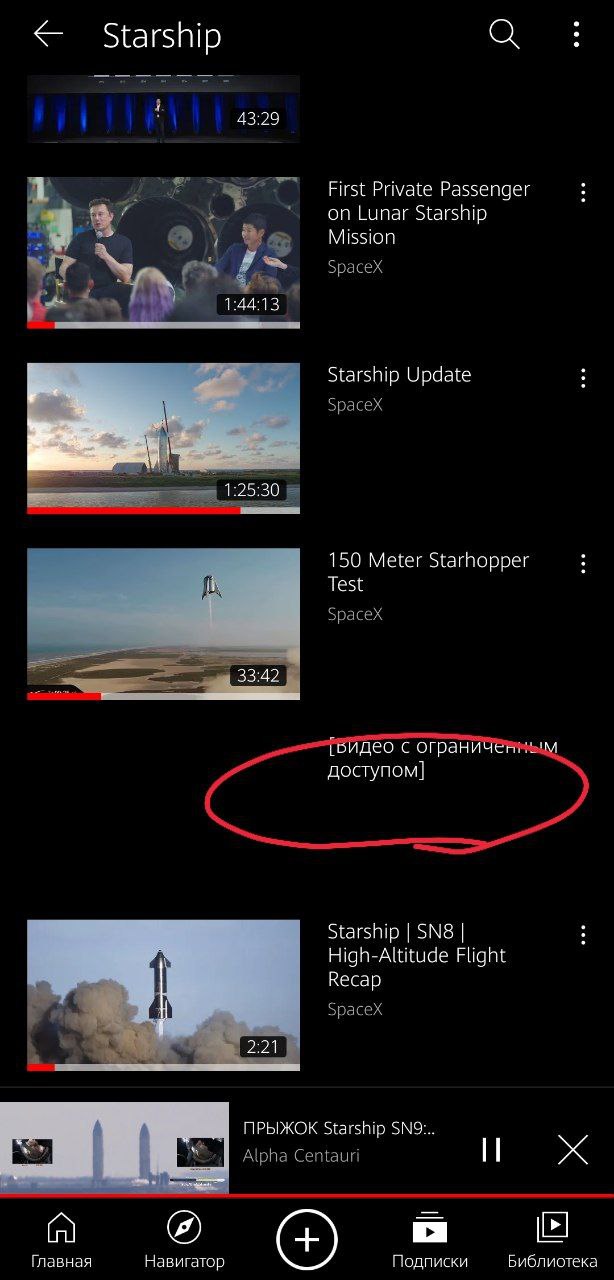Open options for 150 Meter Starhopper Test
This screenshot has height=1280, width=614.
[x=583, y=564]
